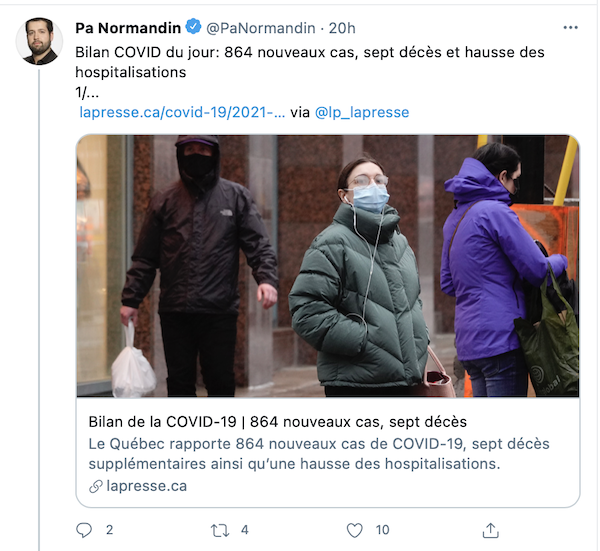Click the lapresse.ca domain in card footer

147,486
